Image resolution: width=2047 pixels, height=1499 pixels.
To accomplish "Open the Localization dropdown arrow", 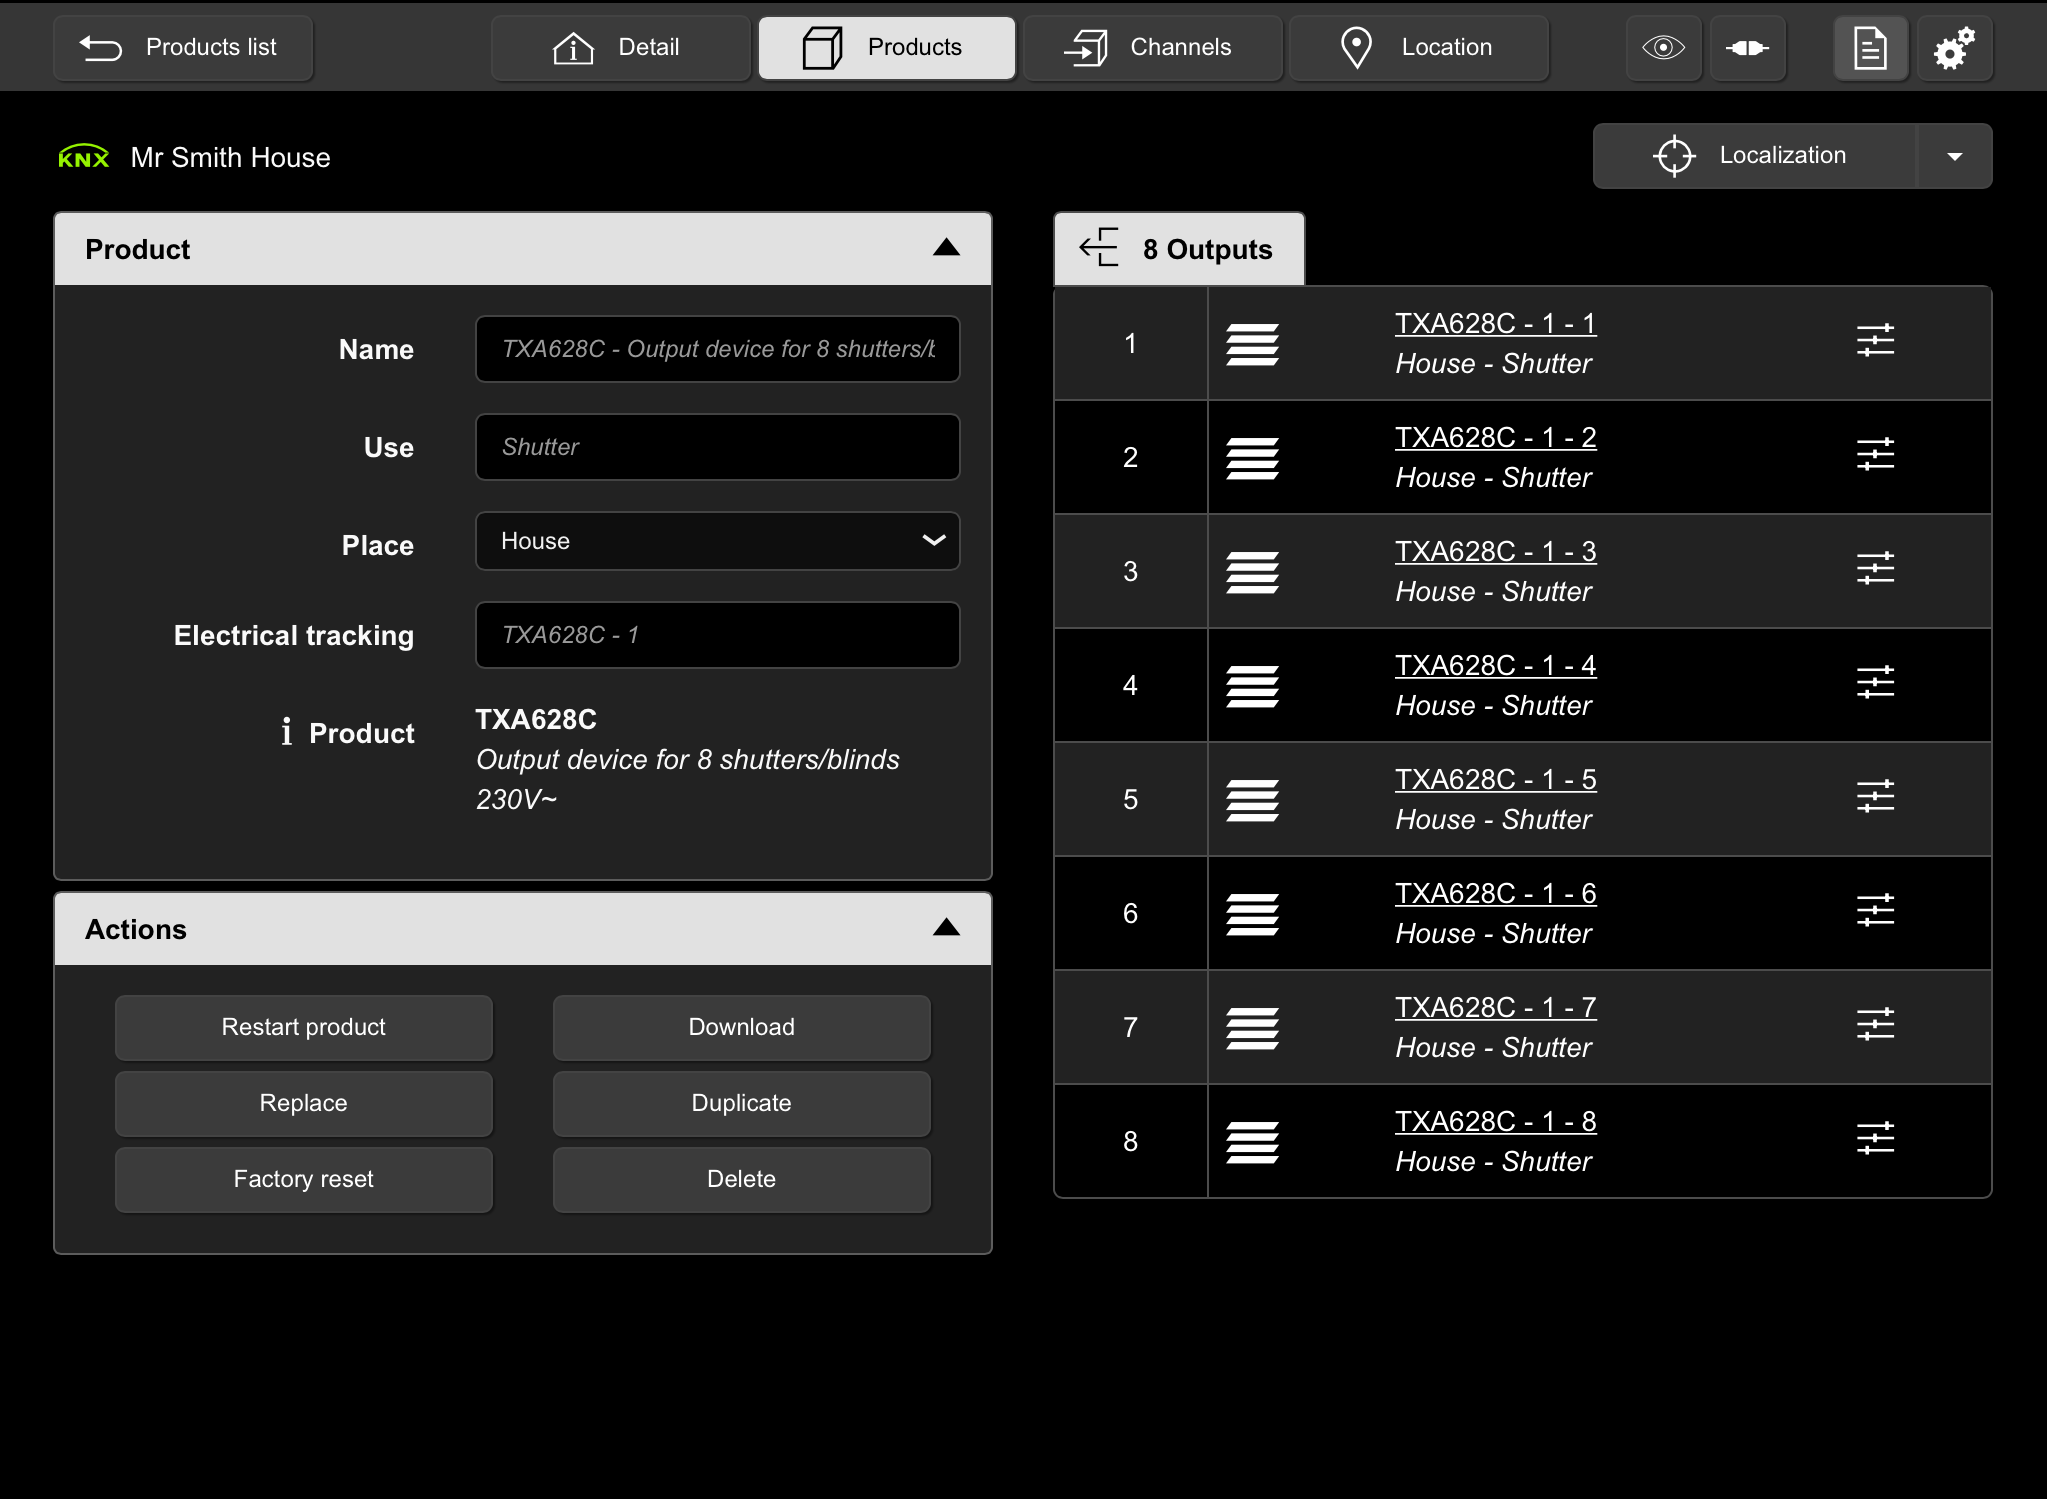I will 1954,156.
